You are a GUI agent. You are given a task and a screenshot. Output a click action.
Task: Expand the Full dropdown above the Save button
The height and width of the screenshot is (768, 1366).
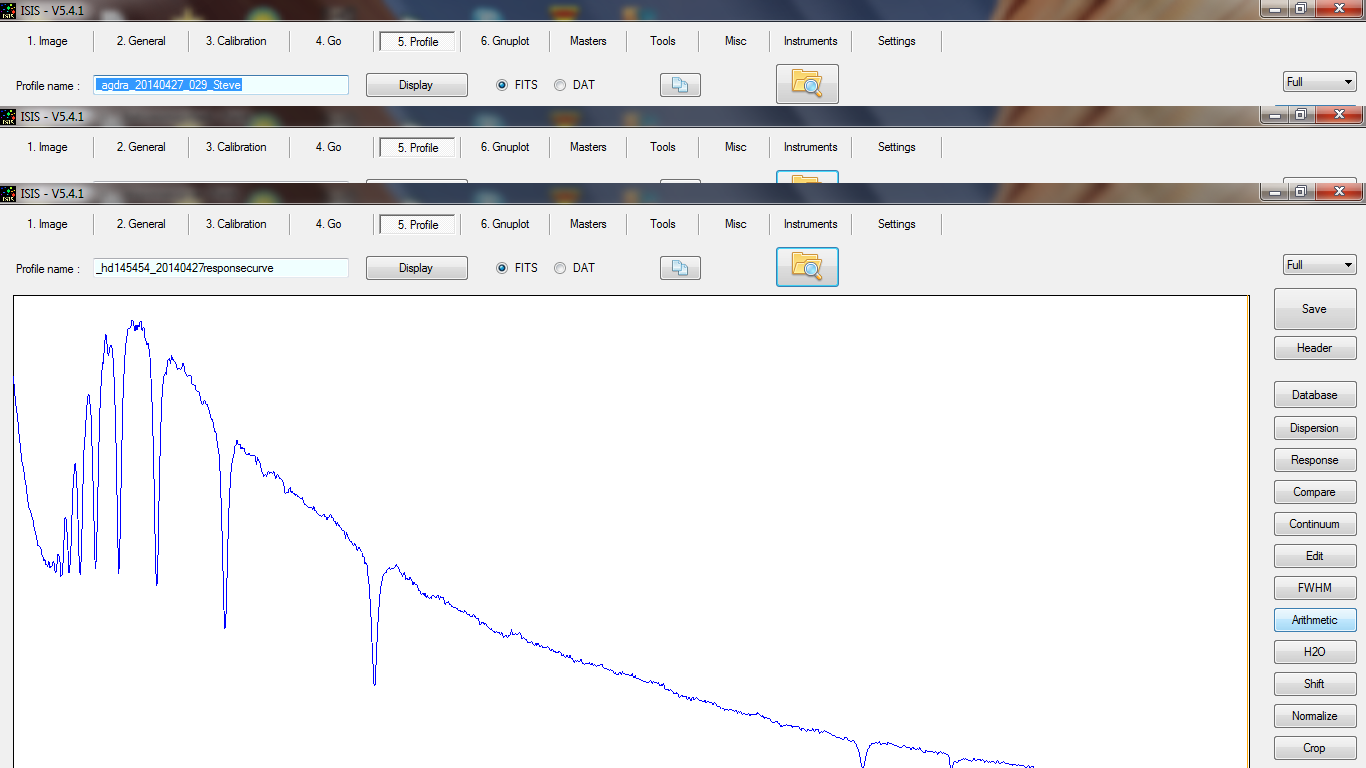click(x=1319, y=265)
